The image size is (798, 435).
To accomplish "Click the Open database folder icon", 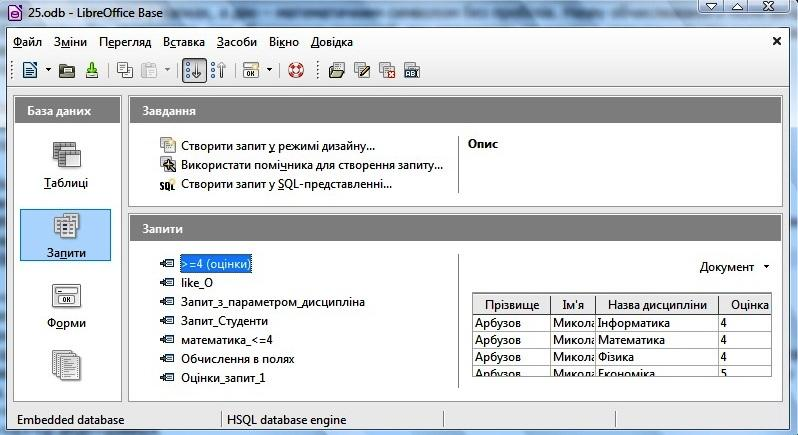I will (67, 70).
